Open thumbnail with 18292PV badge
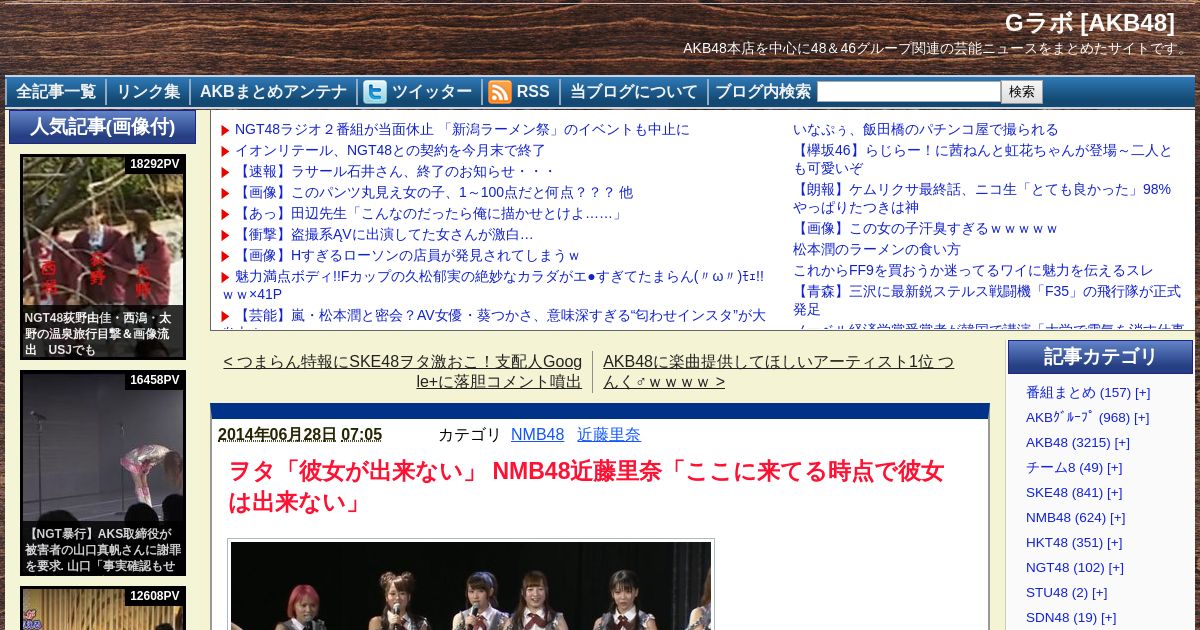Screen dimensions: 1200x630 [103, 257]
